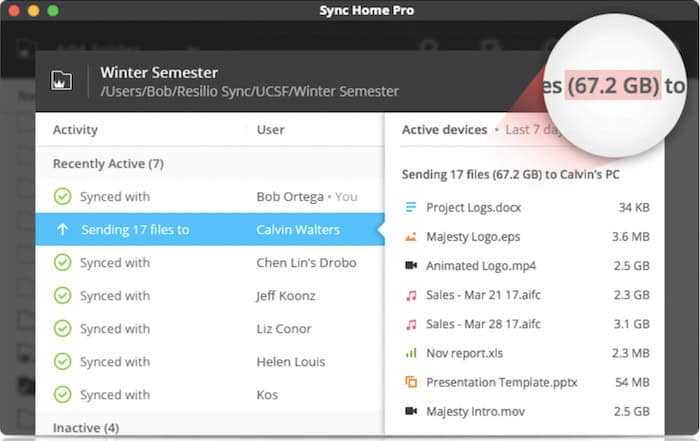Click the Project Logs.docx document icon
The image size is (700, 441).
tap(411, 207)
